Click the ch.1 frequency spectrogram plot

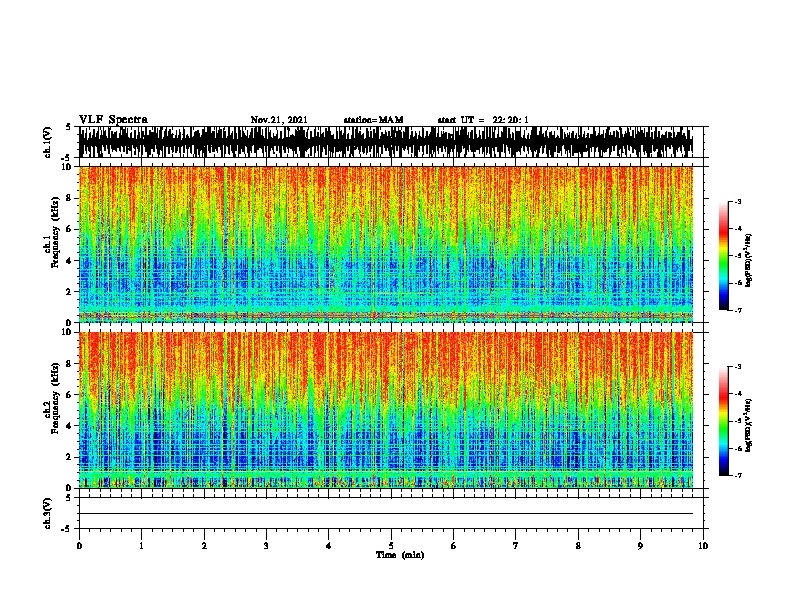click(x=386, y=244)
